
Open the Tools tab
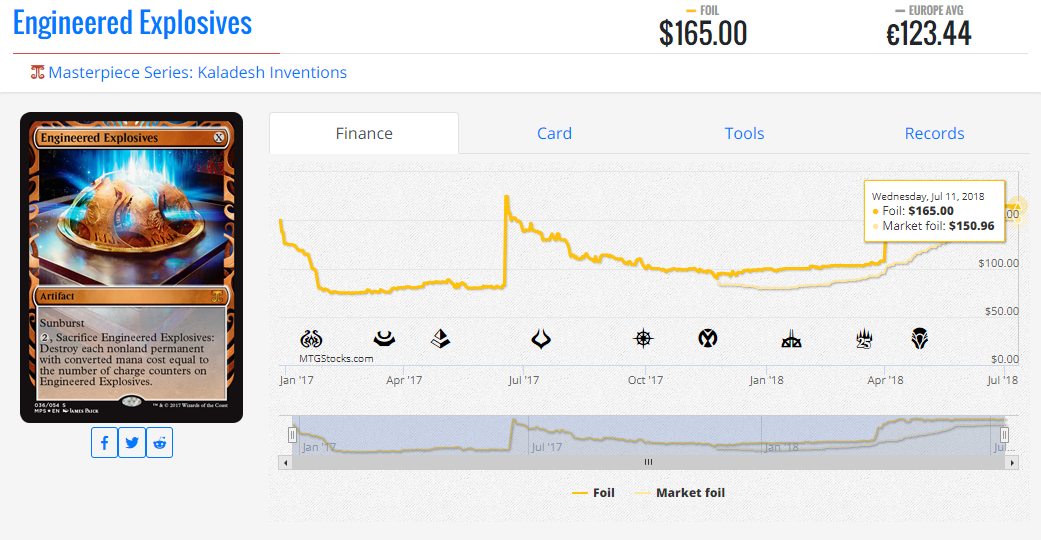[x=744, y=134]
